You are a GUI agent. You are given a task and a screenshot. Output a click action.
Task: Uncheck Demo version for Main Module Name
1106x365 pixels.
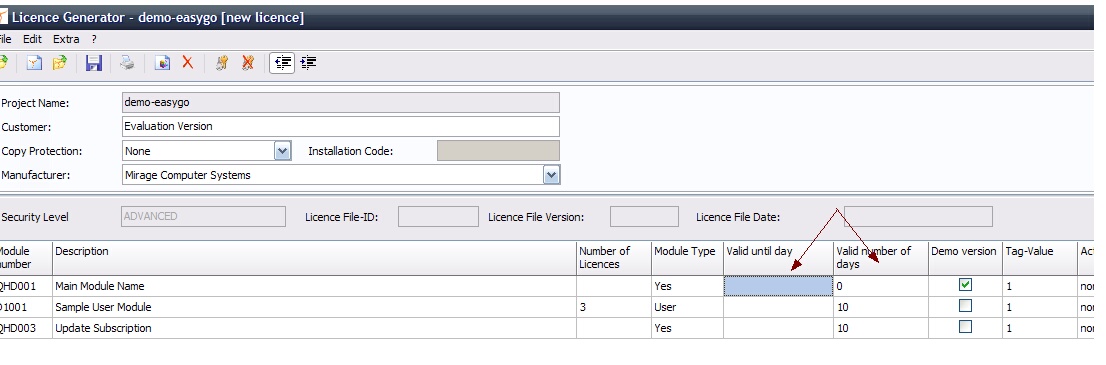coord(966,285)
